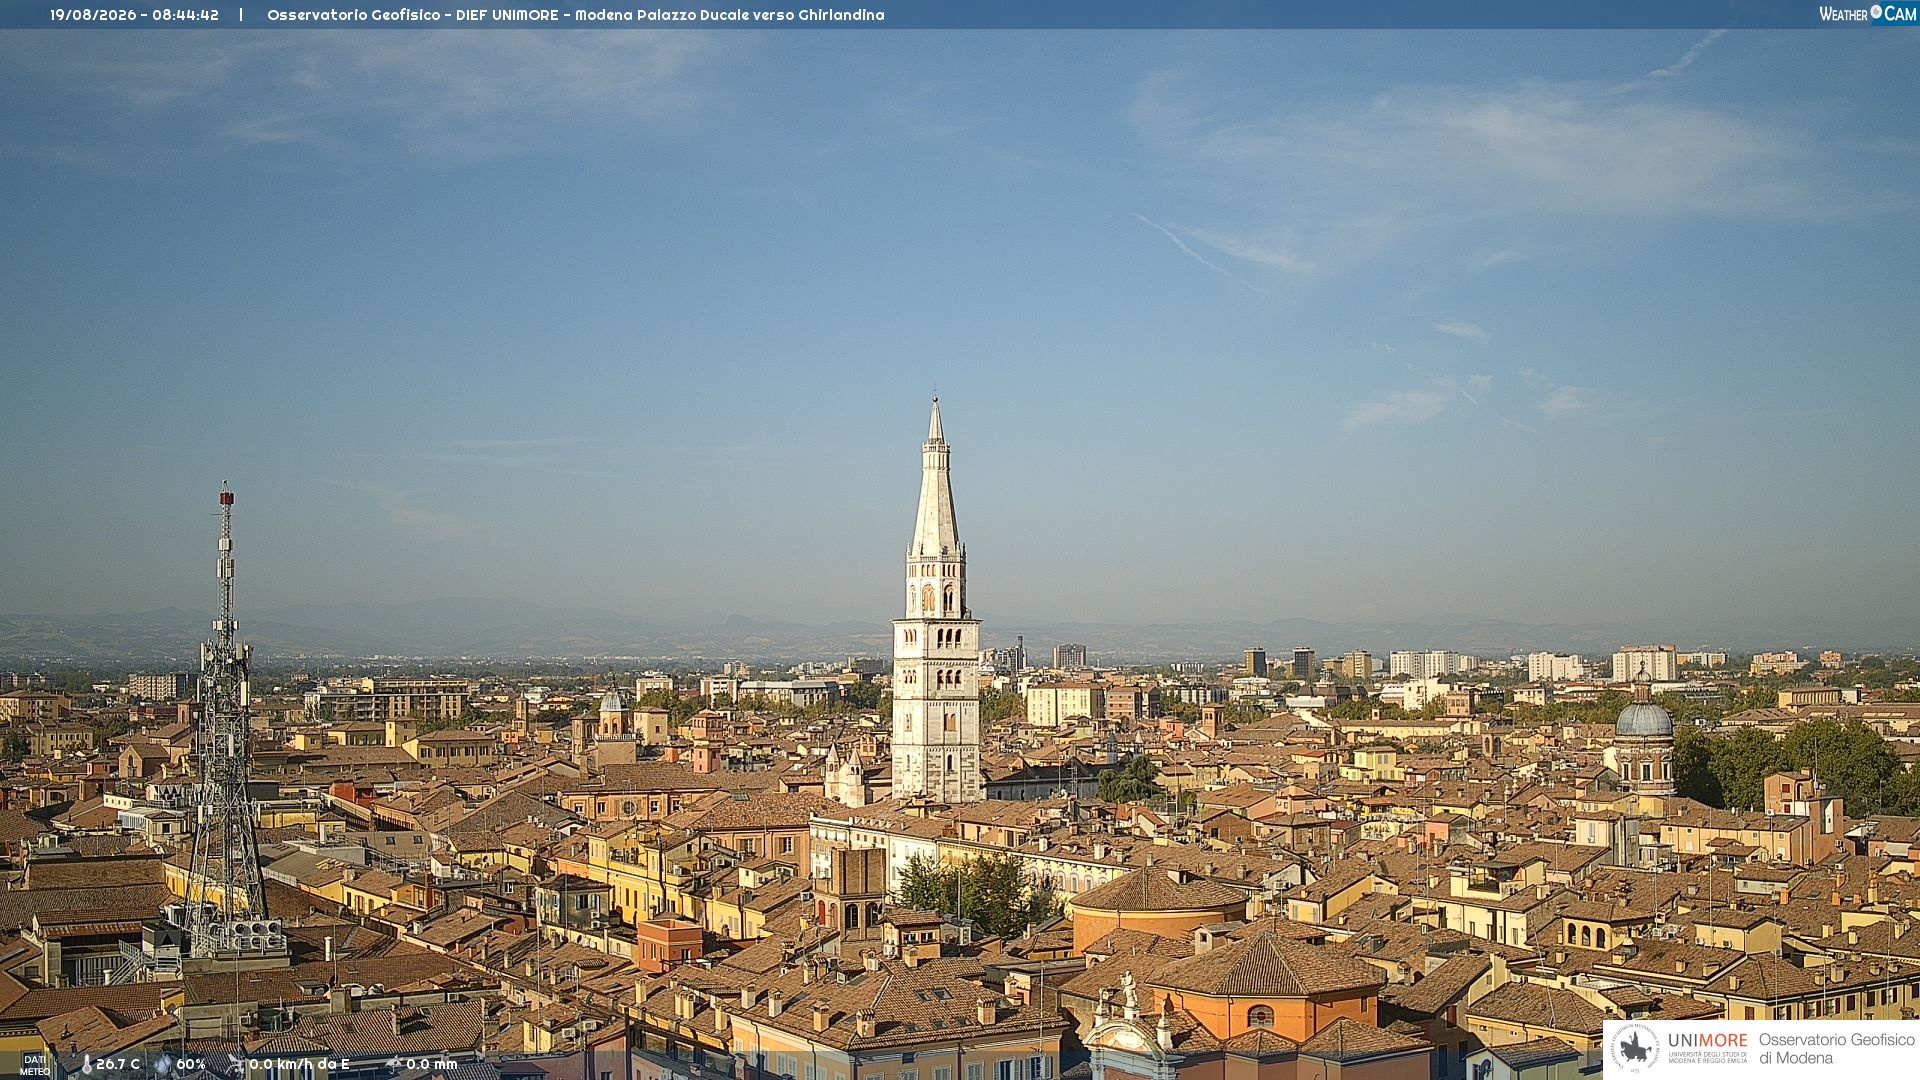
Task: Click the Università degli Studi subtitle text
Action: pos(1707,1058)
